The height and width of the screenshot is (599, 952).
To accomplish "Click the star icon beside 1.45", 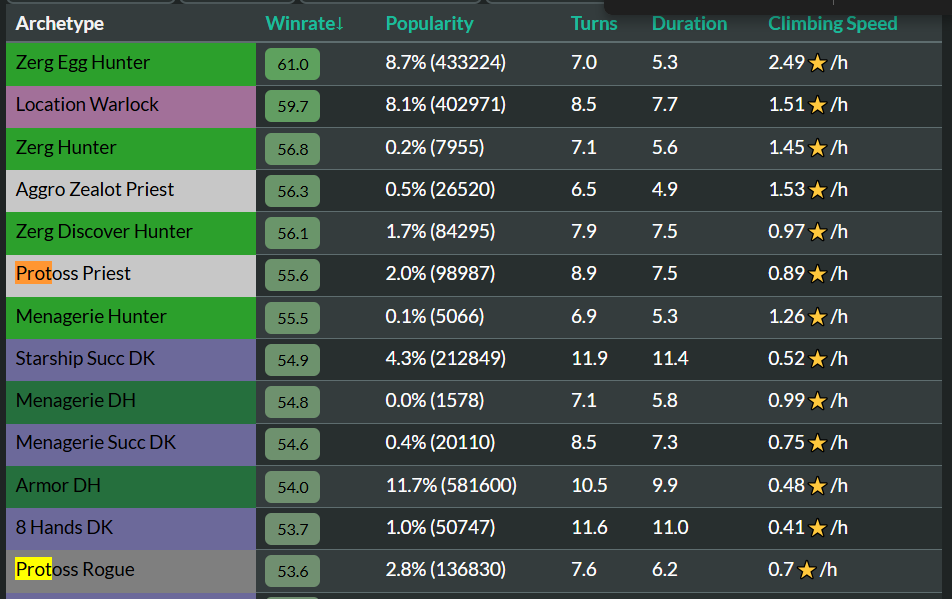I will [x=818, y=147].
